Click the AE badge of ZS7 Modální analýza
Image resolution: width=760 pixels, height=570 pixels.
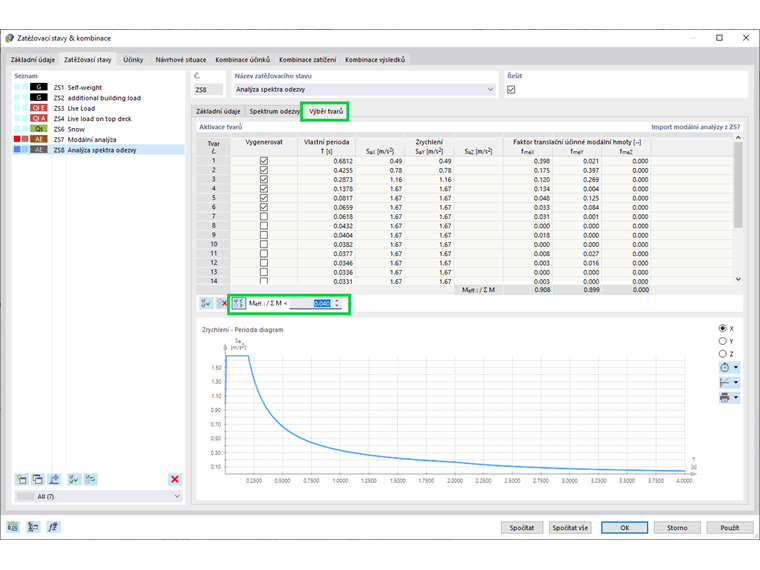pos(39,139)
